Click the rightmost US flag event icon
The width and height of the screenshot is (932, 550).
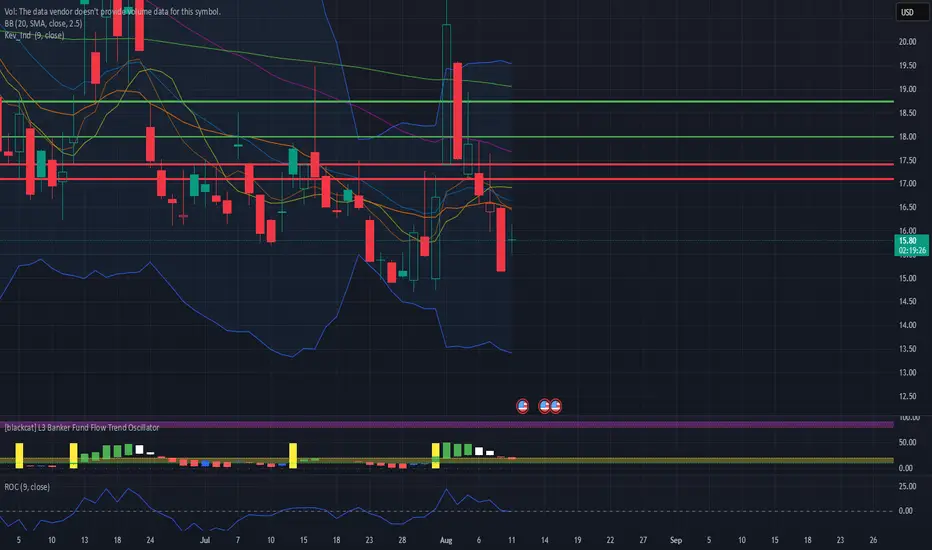556,406
